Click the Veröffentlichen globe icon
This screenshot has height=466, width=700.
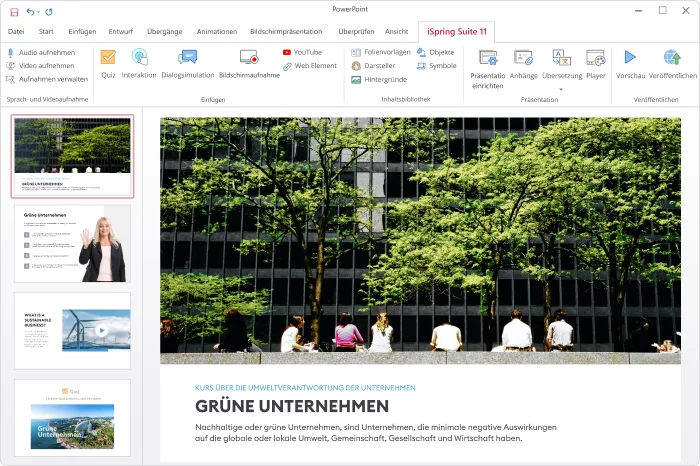pyautogui.click(x=672, y=57)
